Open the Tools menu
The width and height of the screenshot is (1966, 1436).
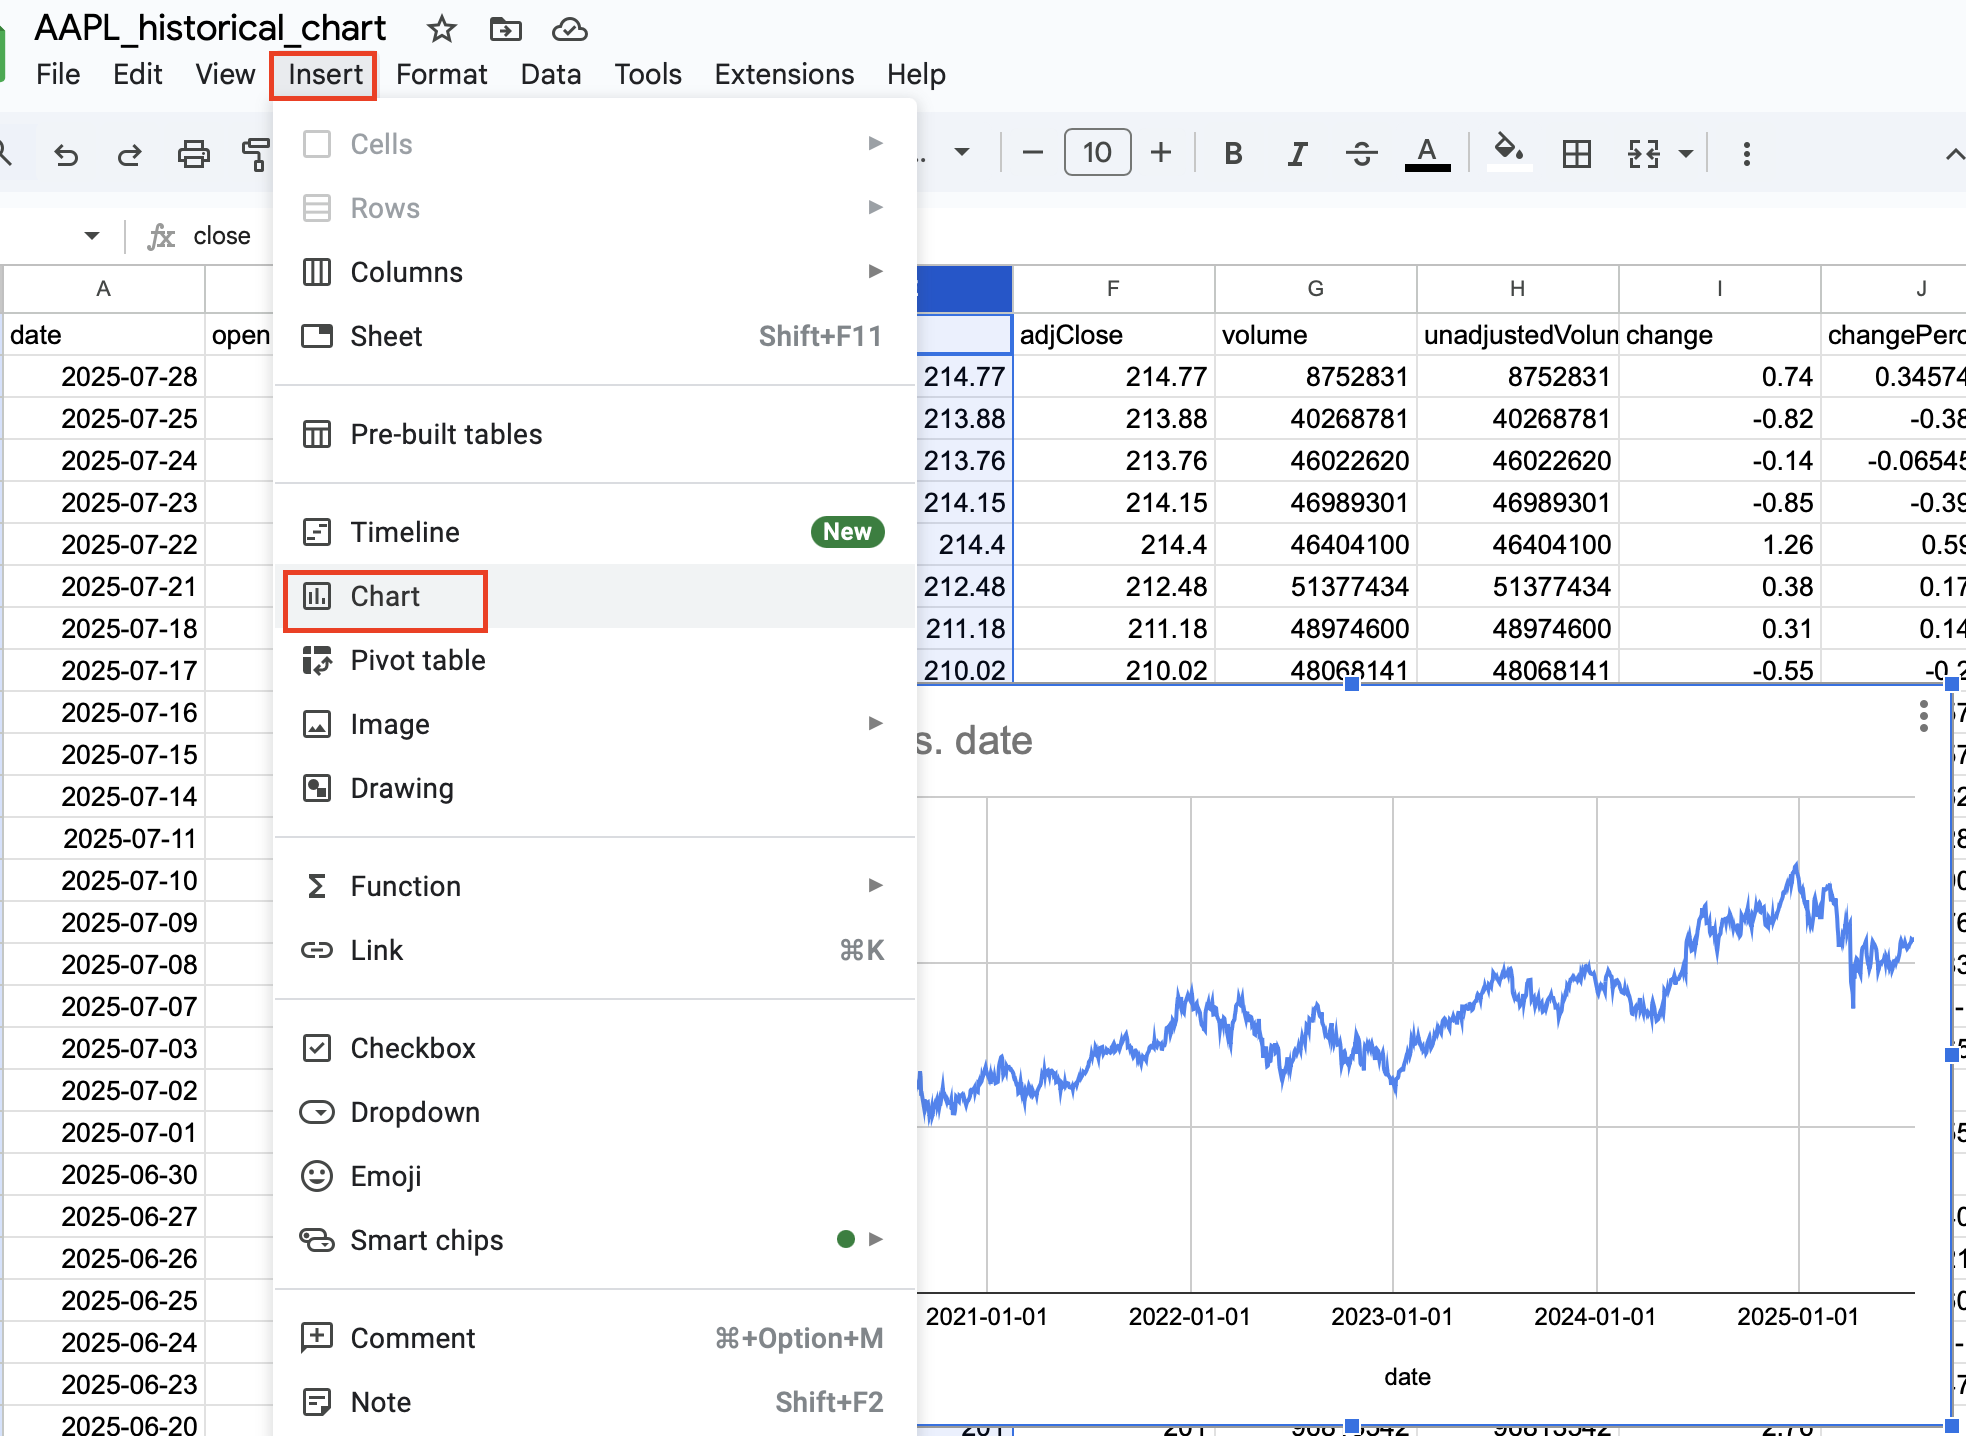(648, 74)
